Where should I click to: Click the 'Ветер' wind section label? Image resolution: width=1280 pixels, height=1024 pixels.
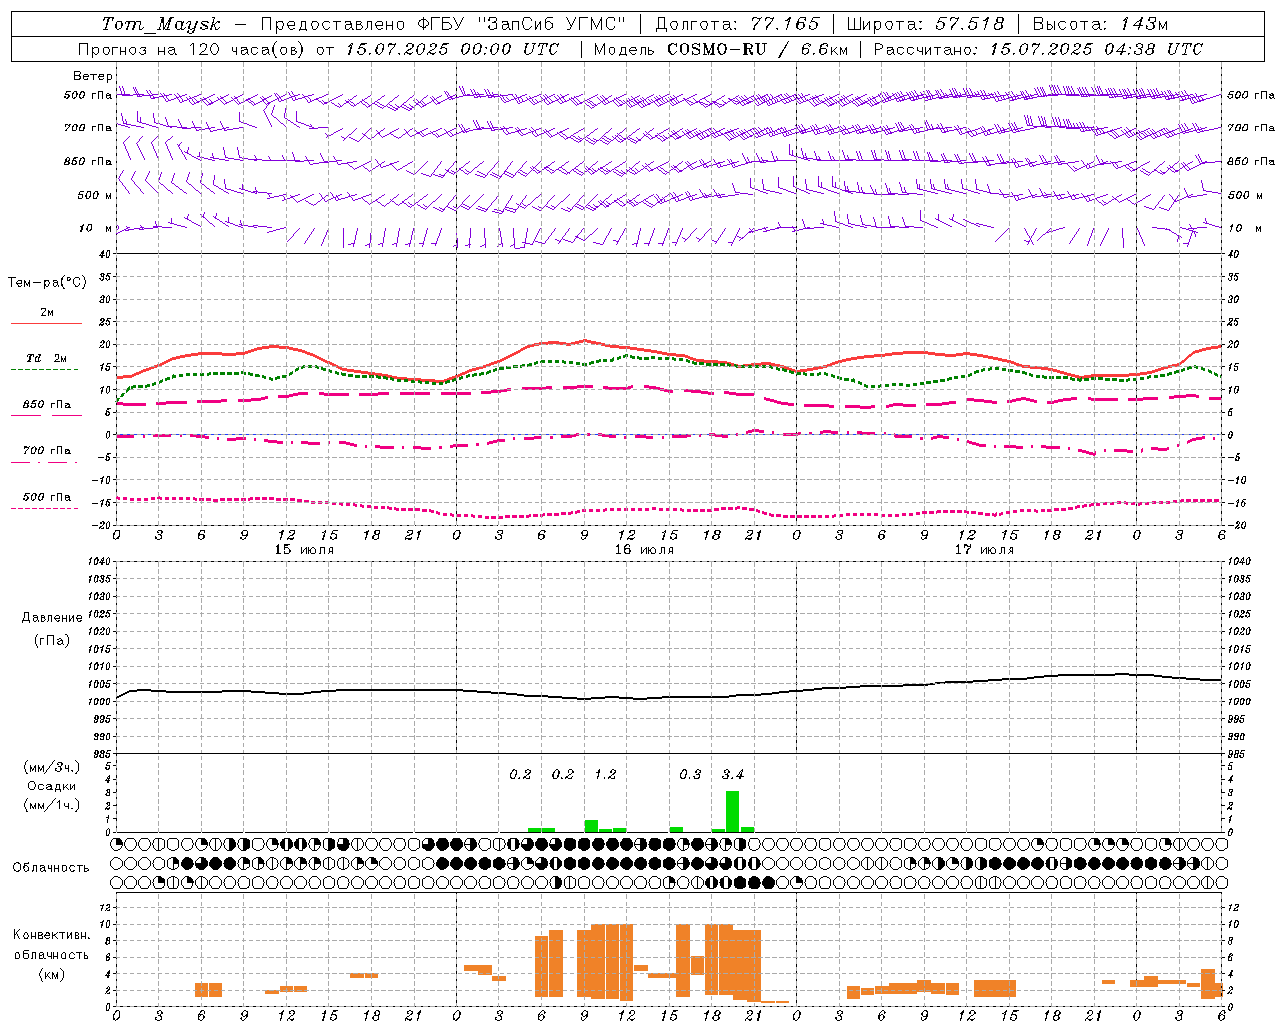[93, 76]
